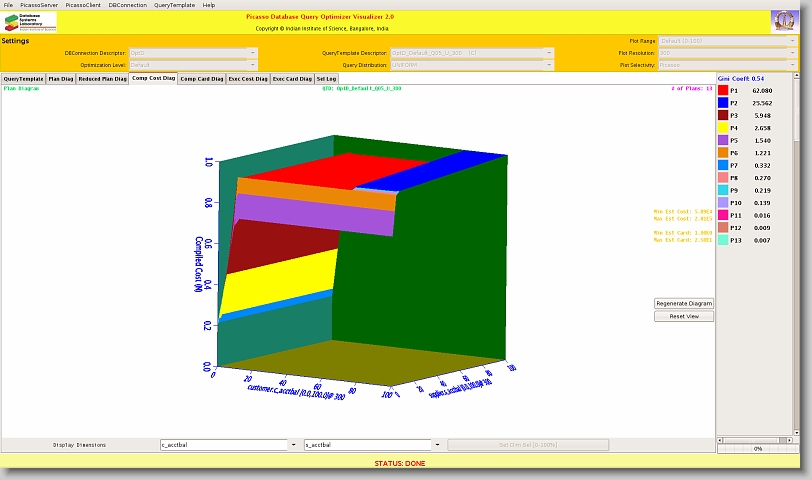
Task: Click the Database Systems Laboratory logo
Action: pyautogui.click(x=30, y=22)
